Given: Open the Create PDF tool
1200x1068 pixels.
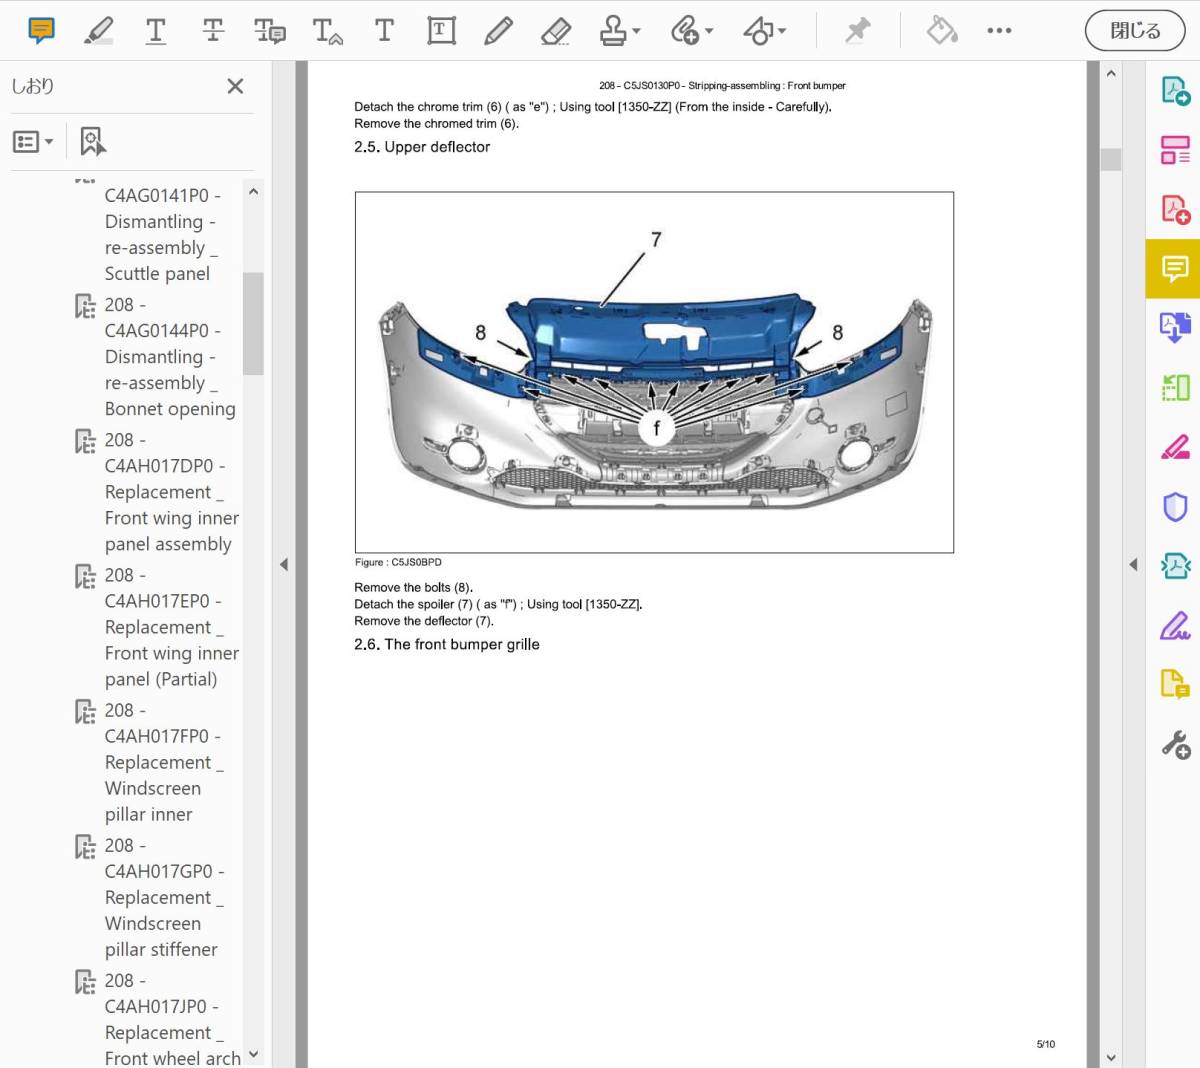Looking at the screenshot, I should pos(1175,209).
